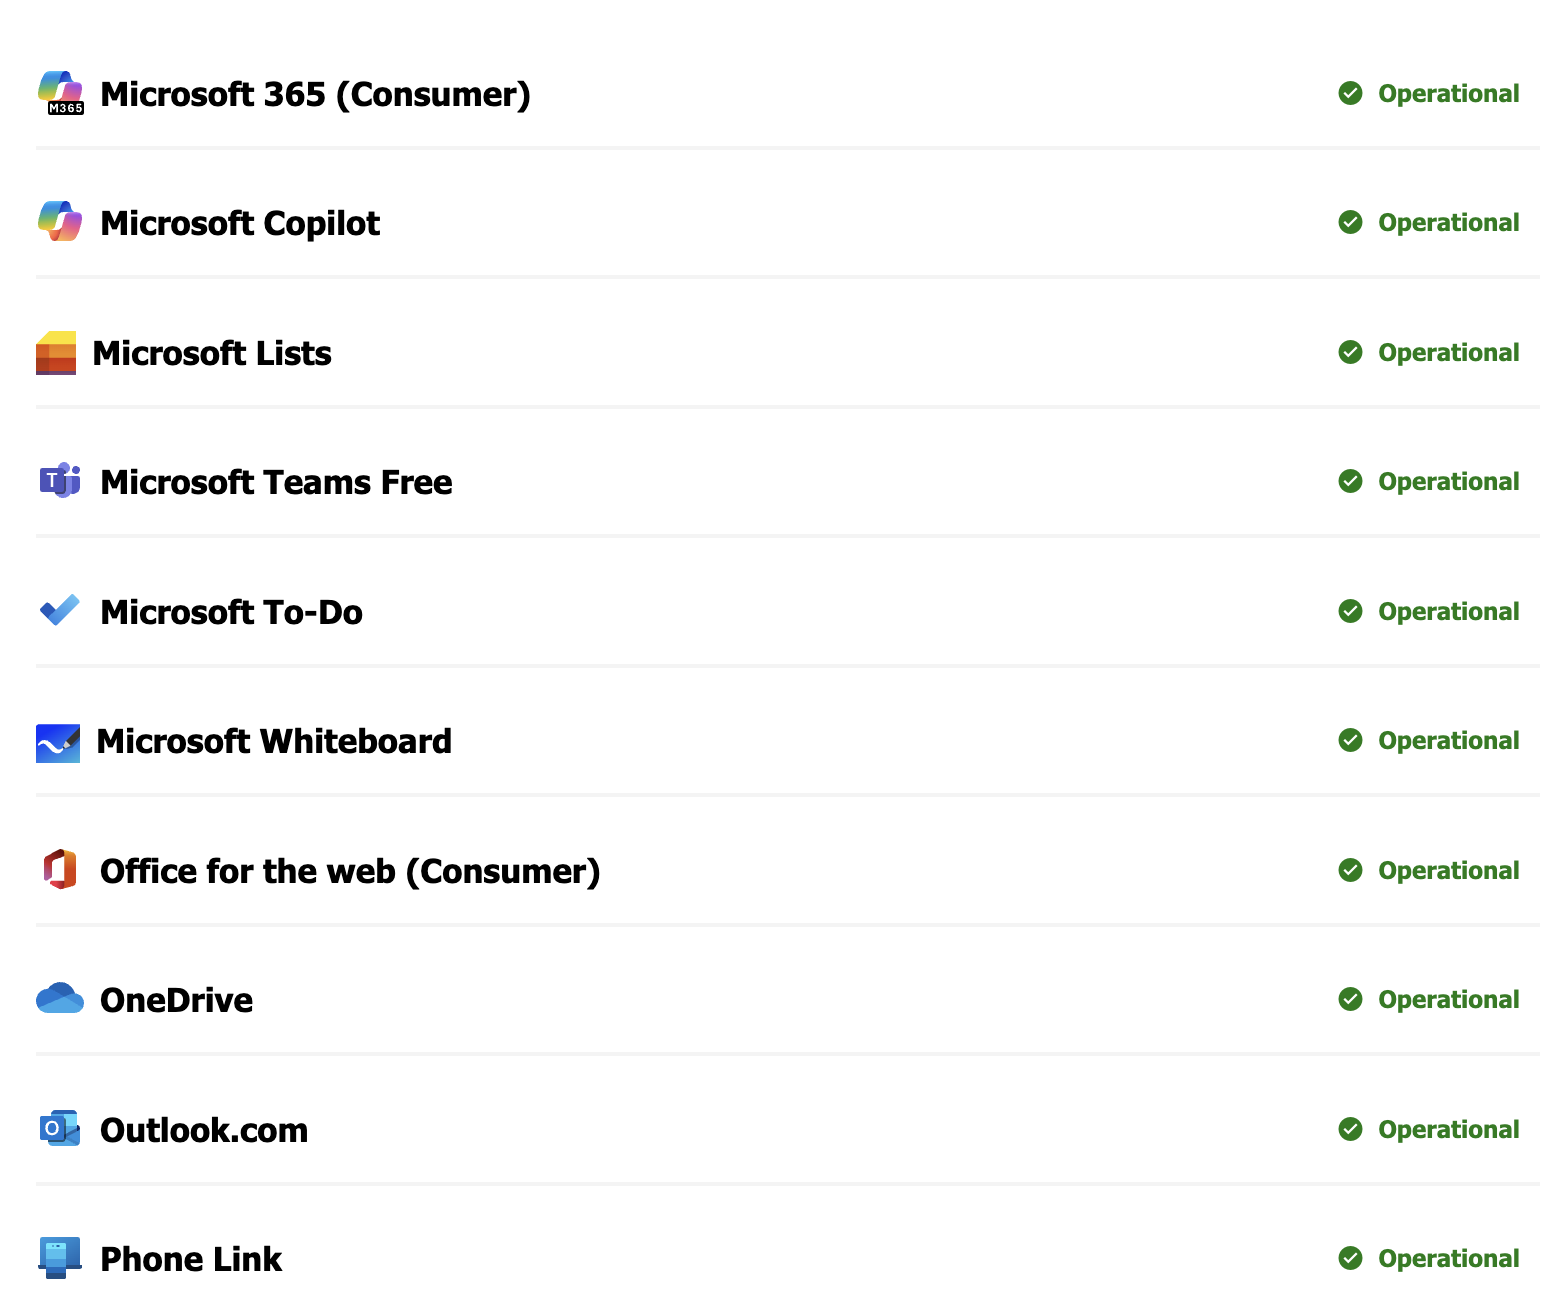The image size is (1552, 1308).
Task: Click the Office for the web icon
Action: click(60, 869)
